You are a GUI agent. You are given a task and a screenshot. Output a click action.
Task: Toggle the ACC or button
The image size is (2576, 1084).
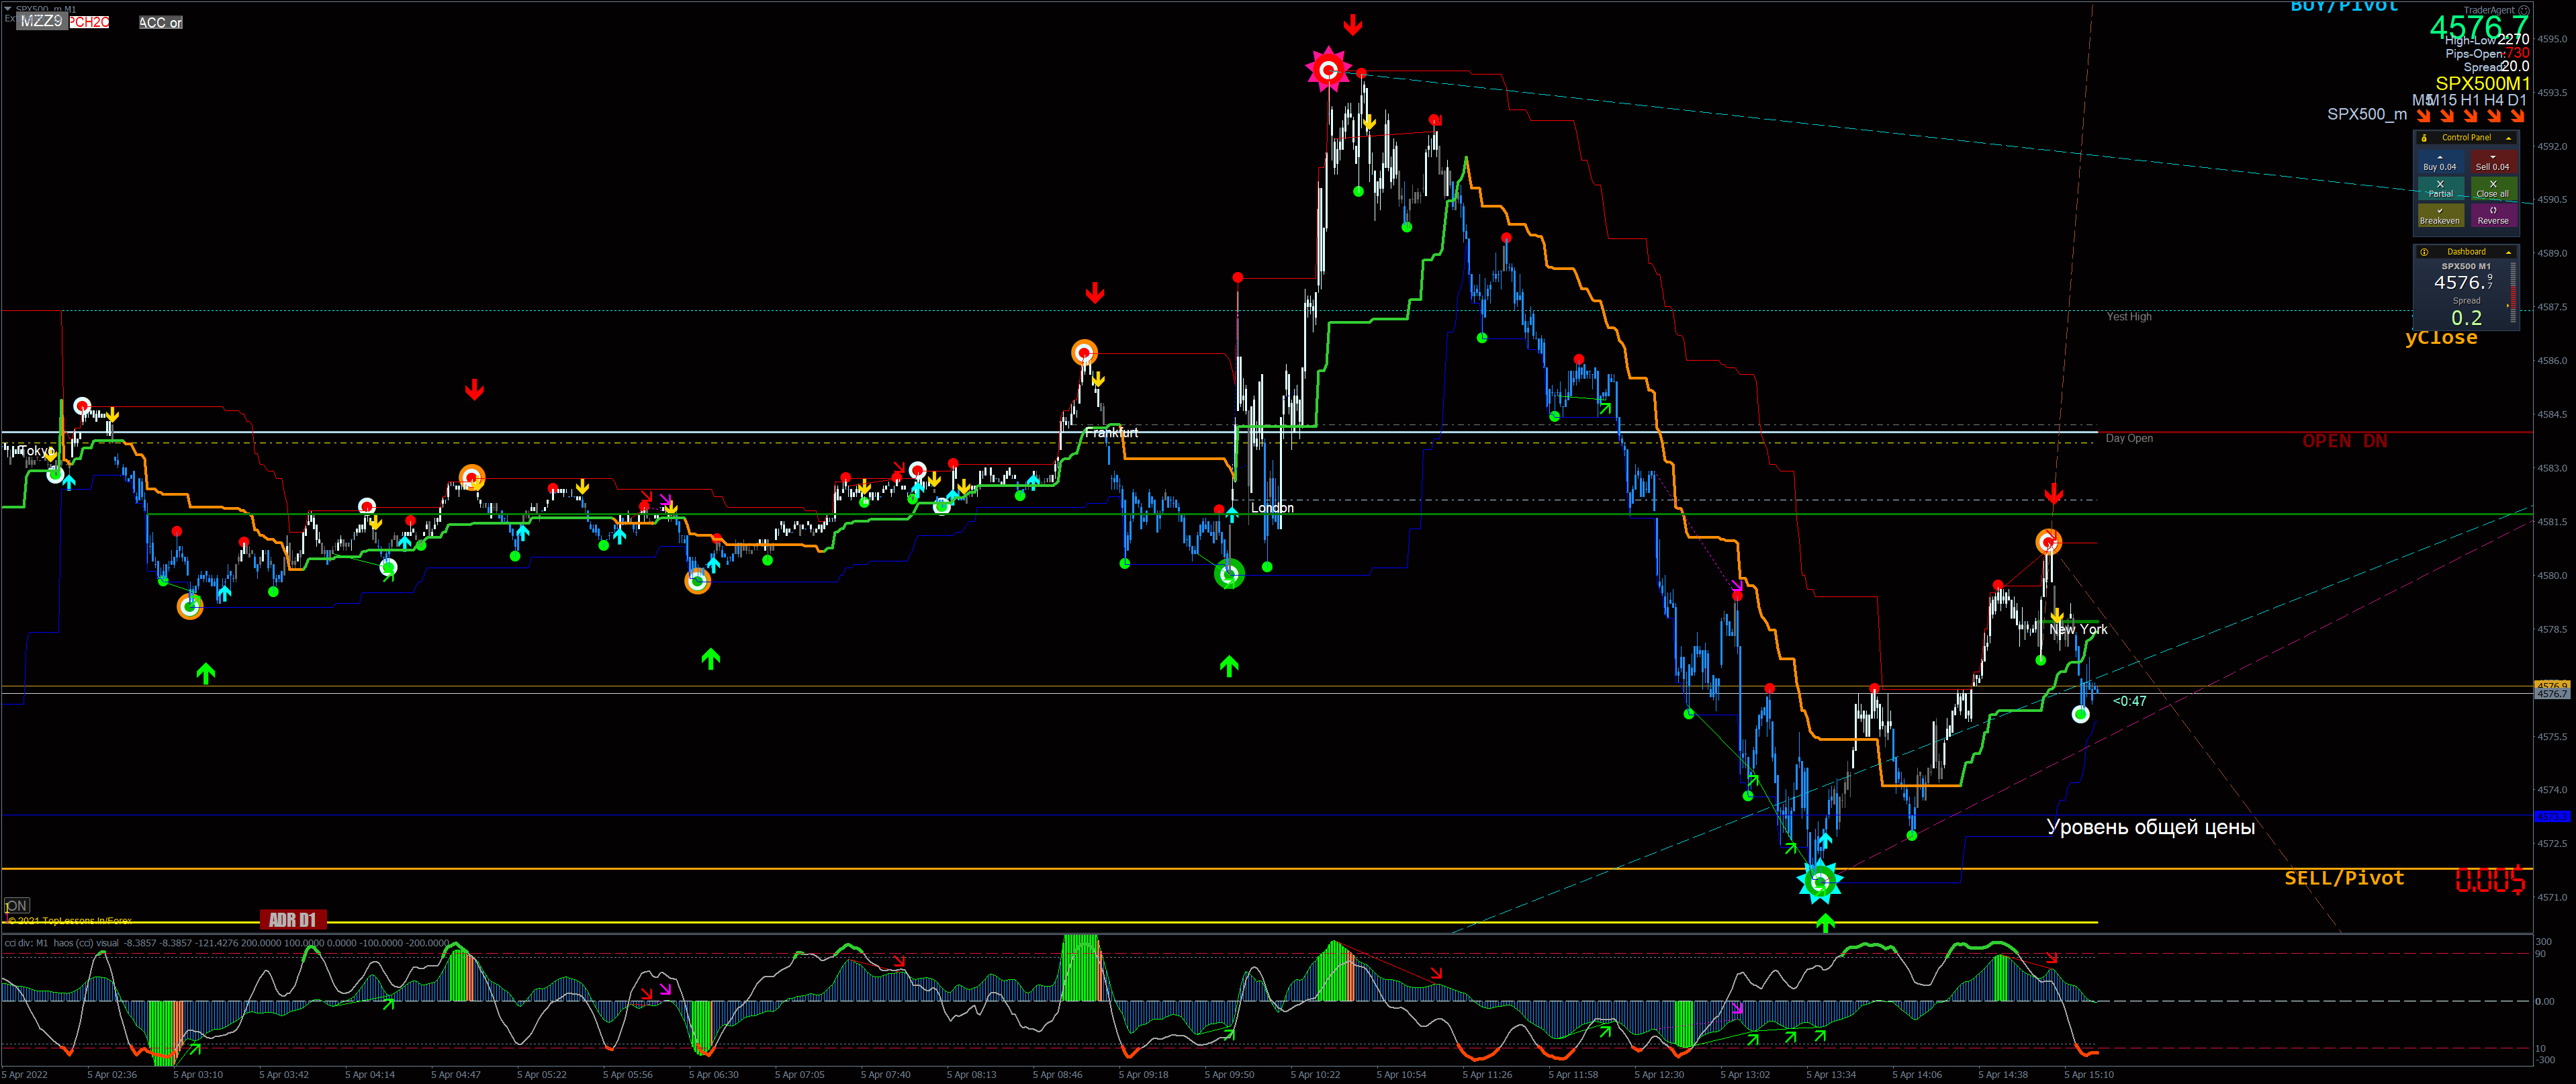pyautogui.click(x=160, y=22)
